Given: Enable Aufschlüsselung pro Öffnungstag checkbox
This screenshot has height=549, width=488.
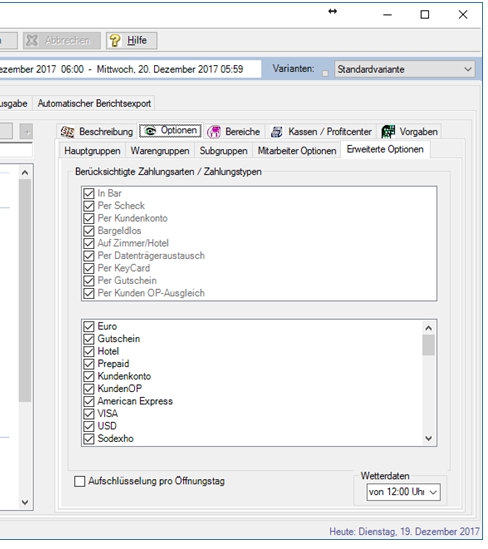Looking at the screenshot, I should pyautogui.click(x=79, y=481).
